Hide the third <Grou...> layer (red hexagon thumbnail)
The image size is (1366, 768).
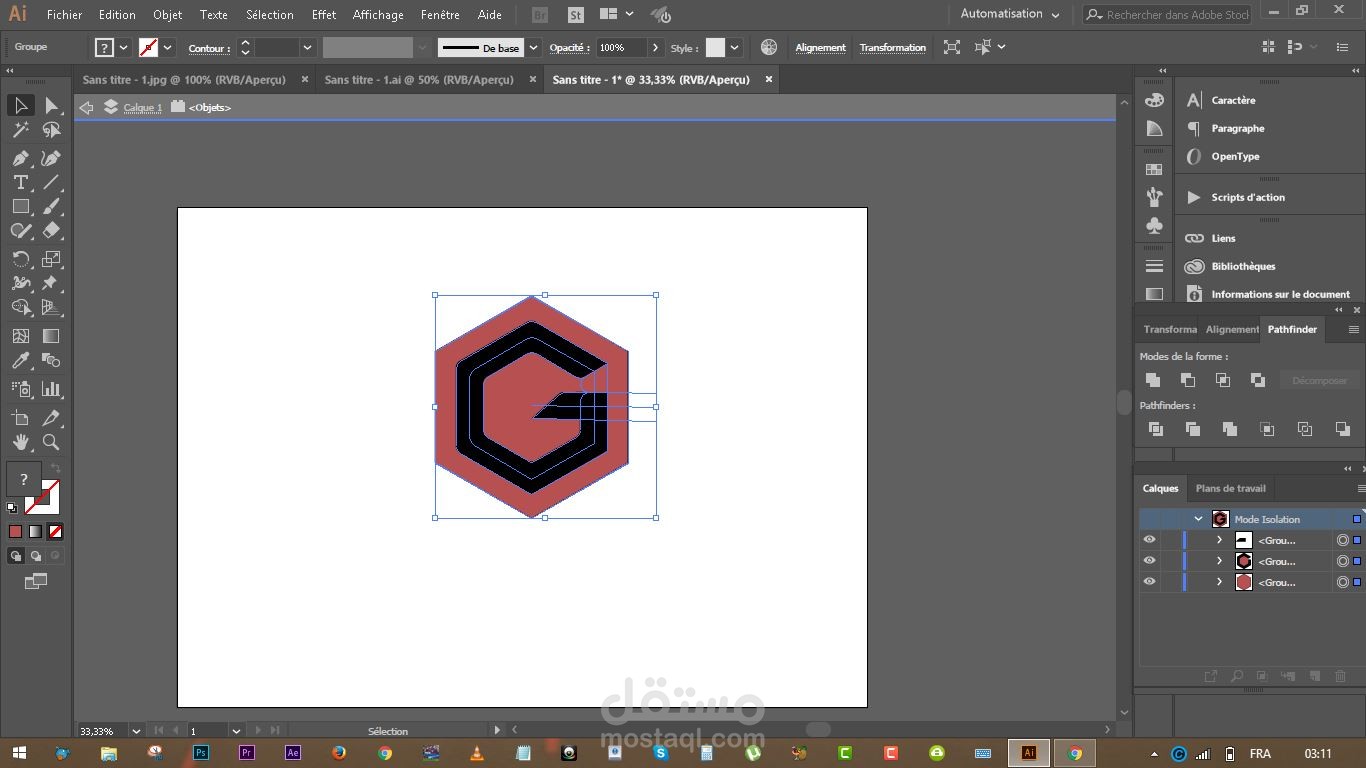[x=1149, y=582]
